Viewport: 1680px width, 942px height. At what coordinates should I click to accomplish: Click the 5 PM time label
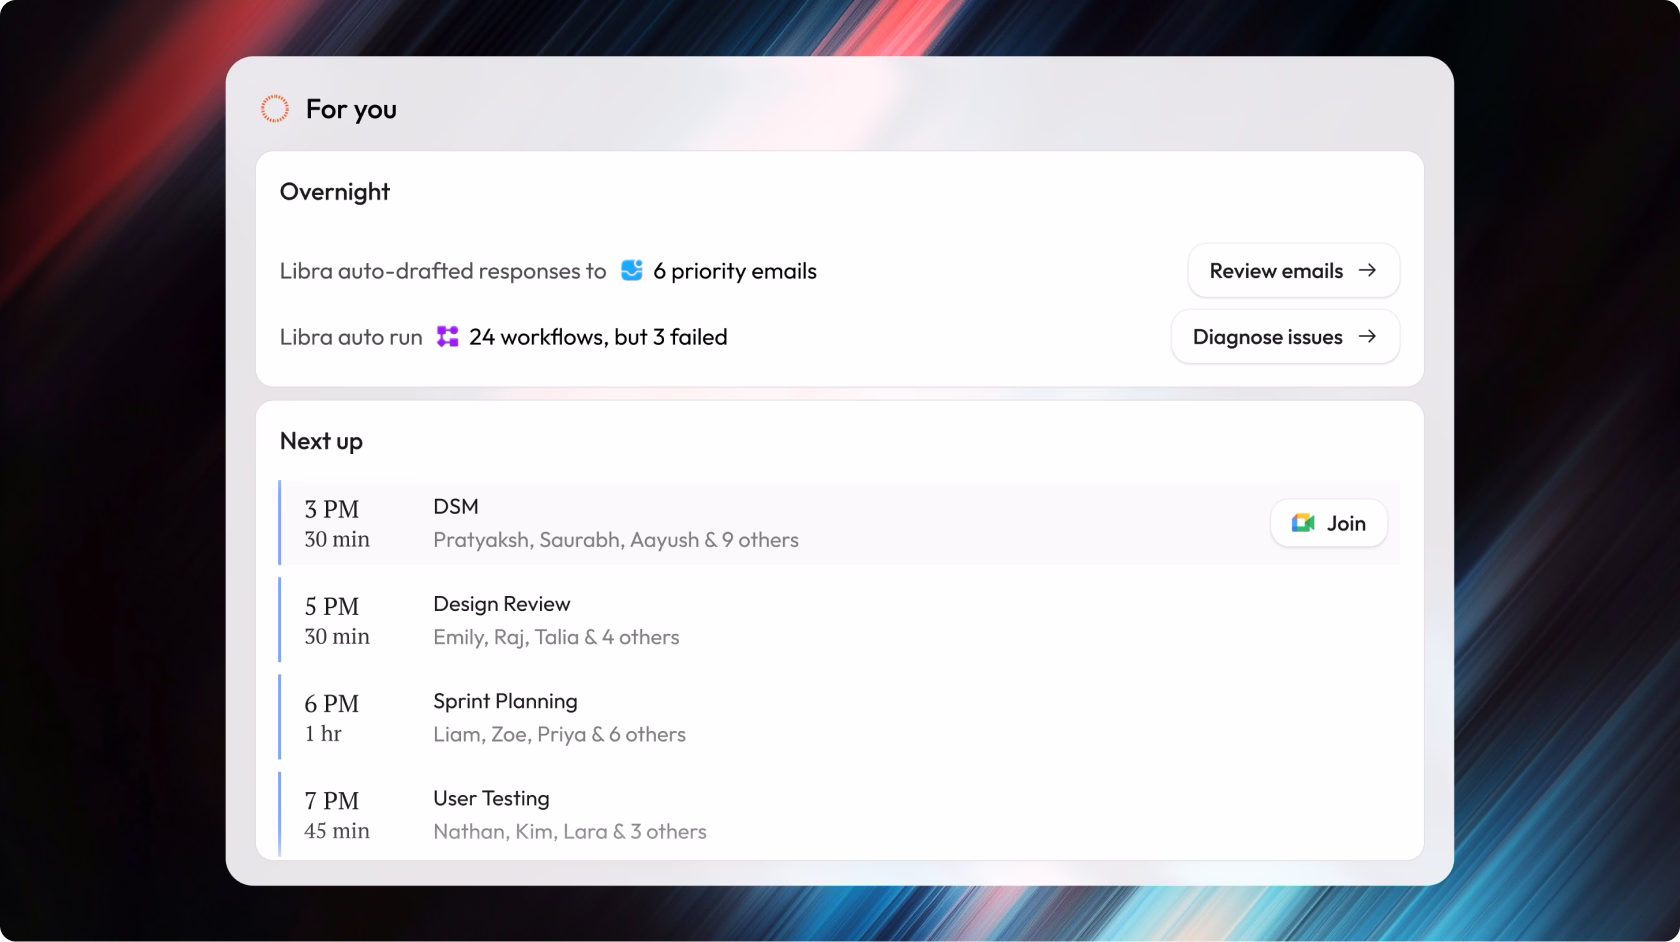[332, 606]
